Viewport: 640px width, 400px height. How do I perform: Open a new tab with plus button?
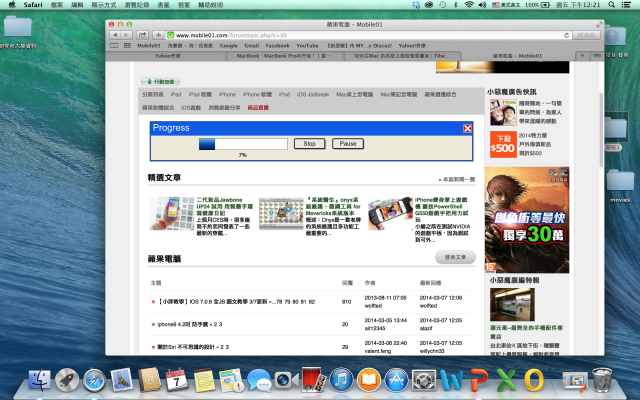click(x=582, y=56)
